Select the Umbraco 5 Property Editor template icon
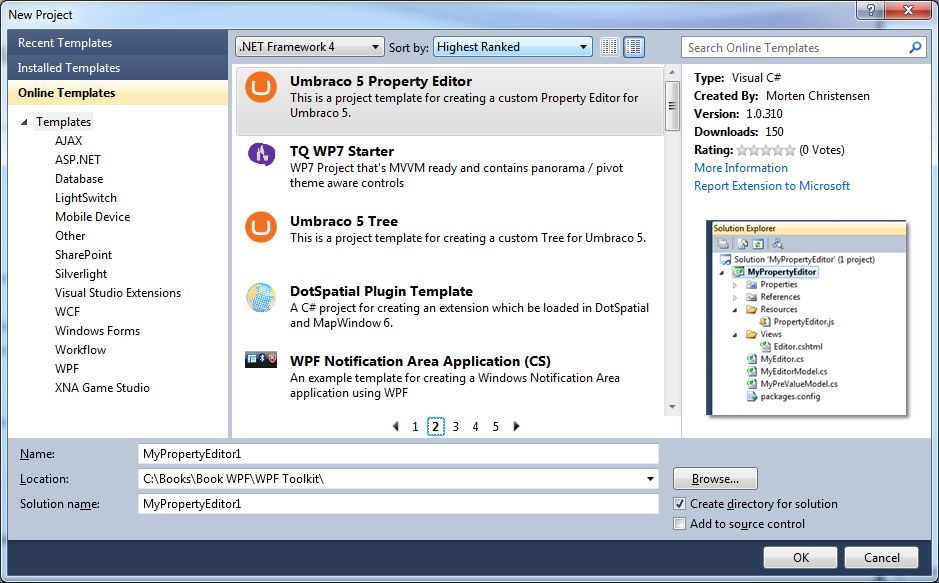Image resolution: width=939 pixels, height=583 pixels. pyautogui.click(x=260, y=87)
